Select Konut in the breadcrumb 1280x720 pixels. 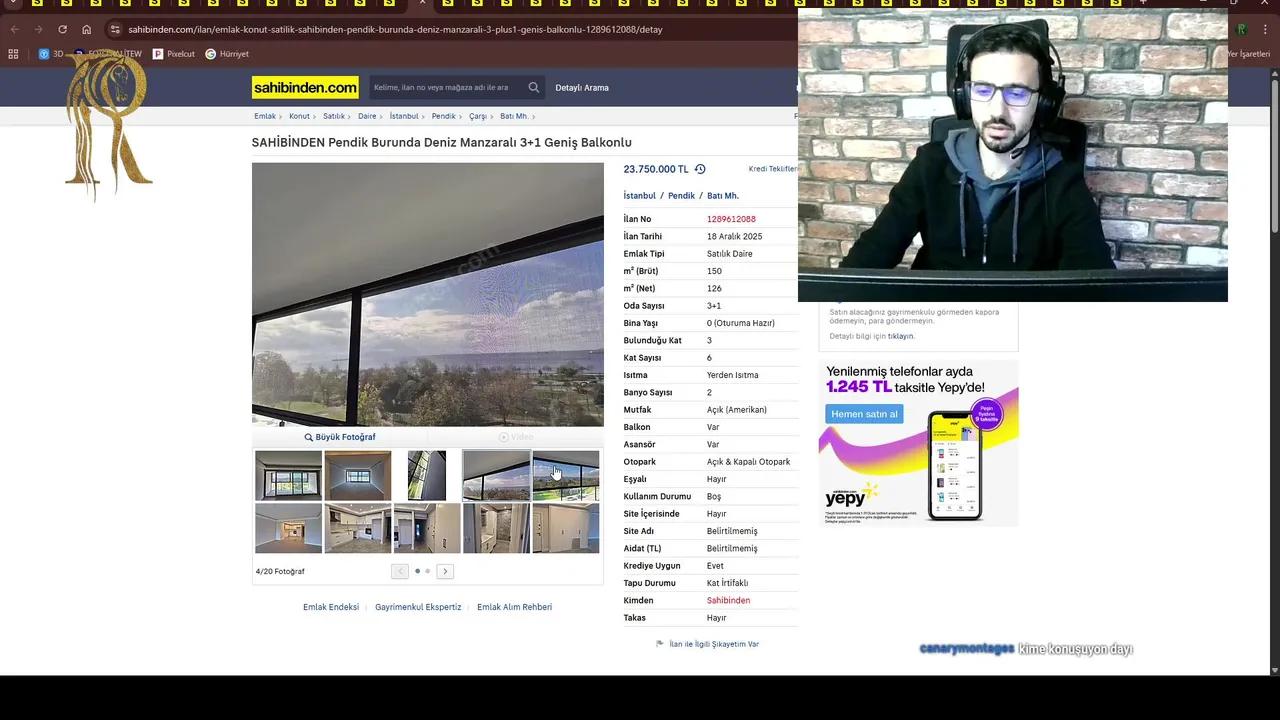point(299,116)
